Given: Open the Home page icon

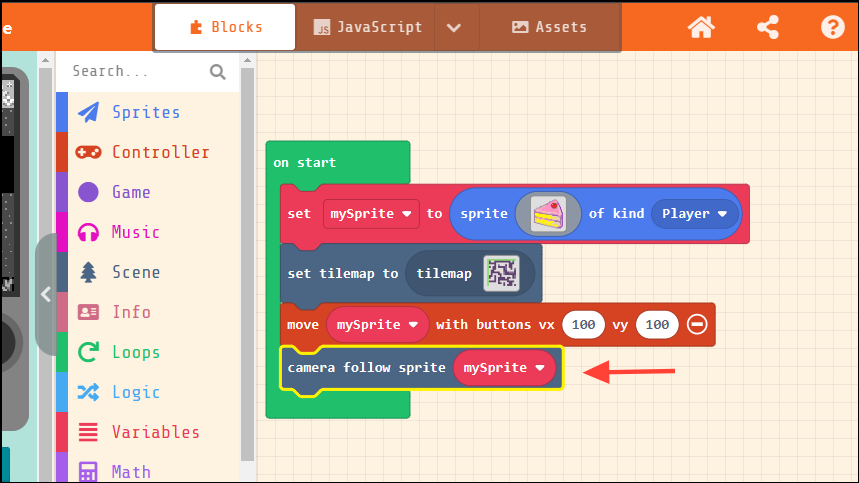Looking at the screenshot, I should click(x=701, y=27).
